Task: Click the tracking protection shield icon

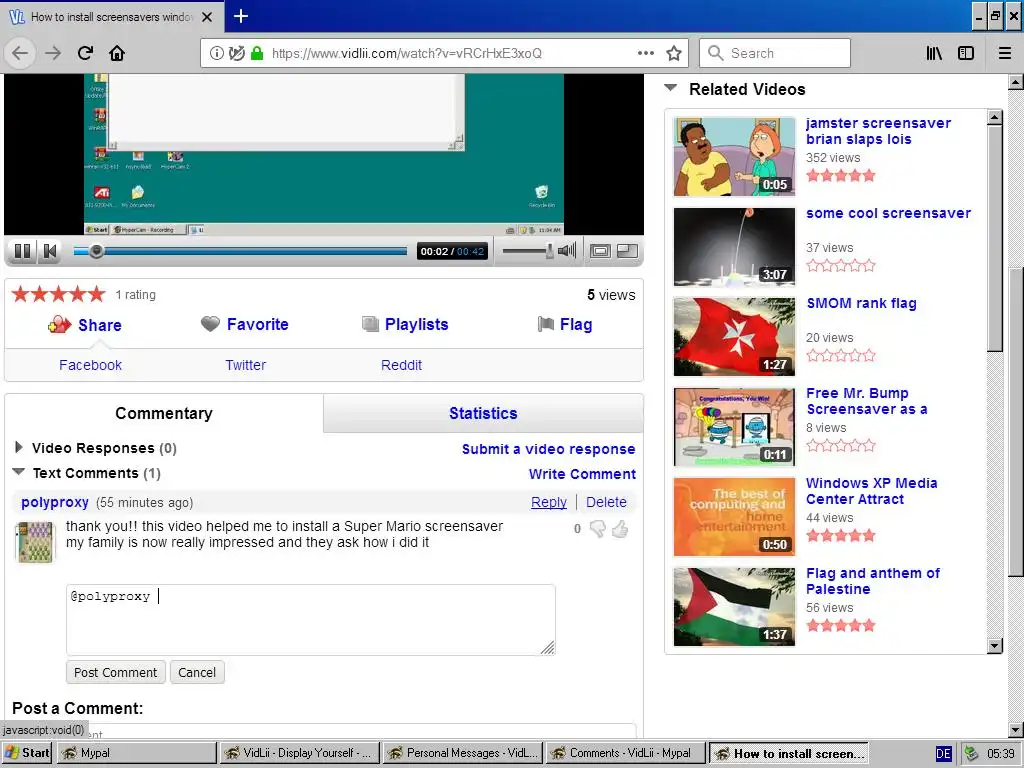Action: (x=237, y=53)
